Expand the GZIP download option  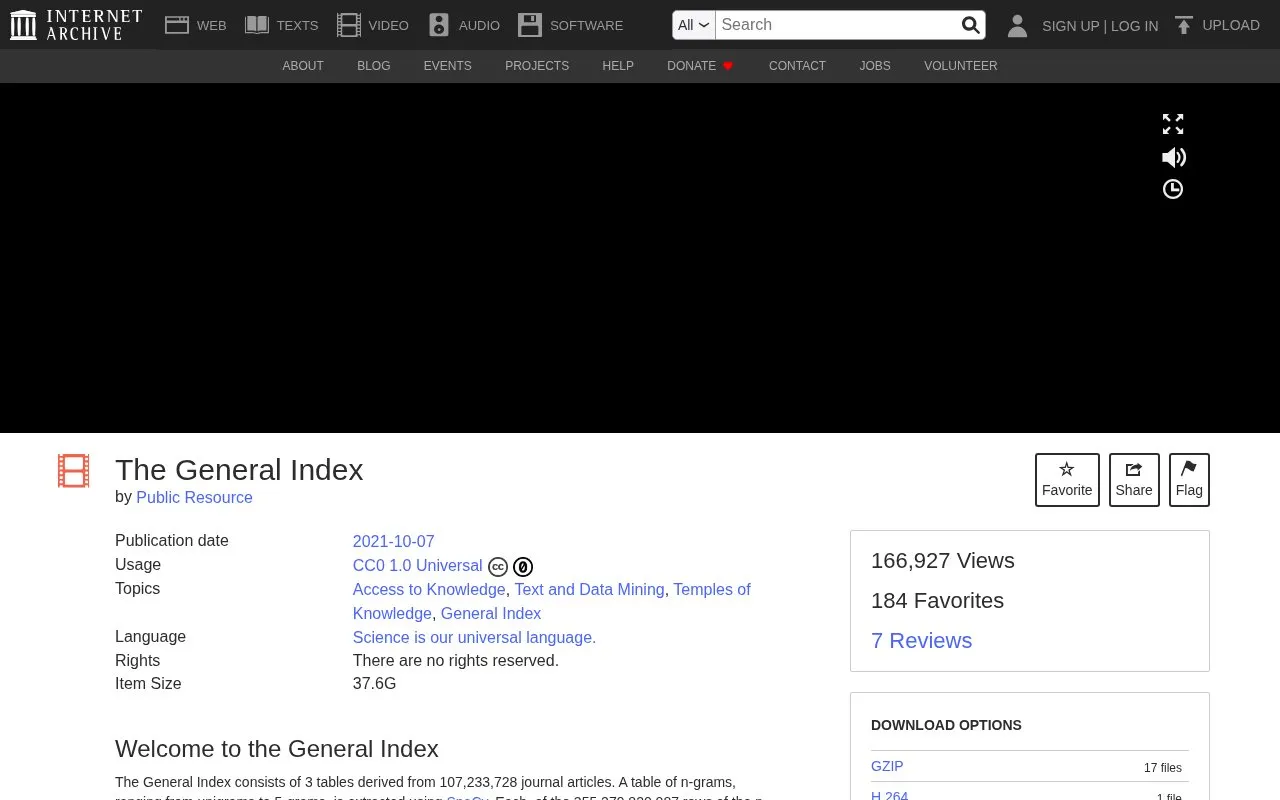point(887,766)
